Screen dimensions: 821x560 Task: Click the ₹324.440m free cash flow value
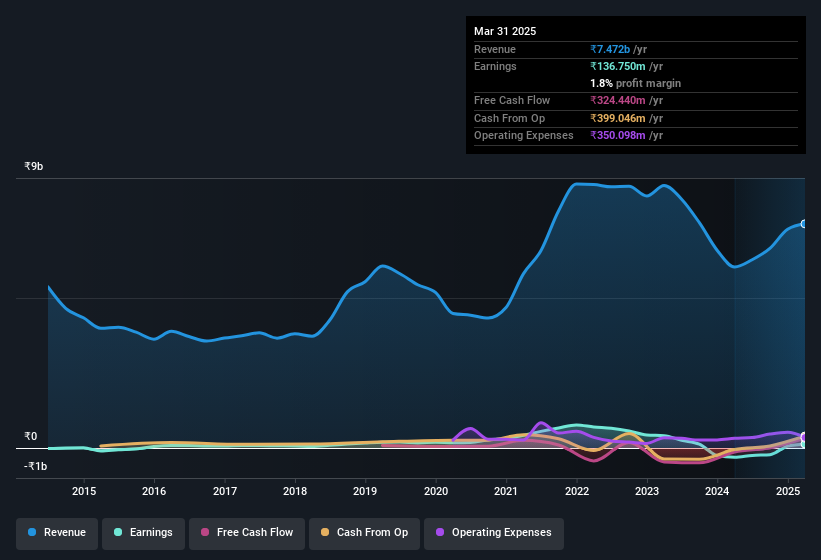[x=618, y=100]
